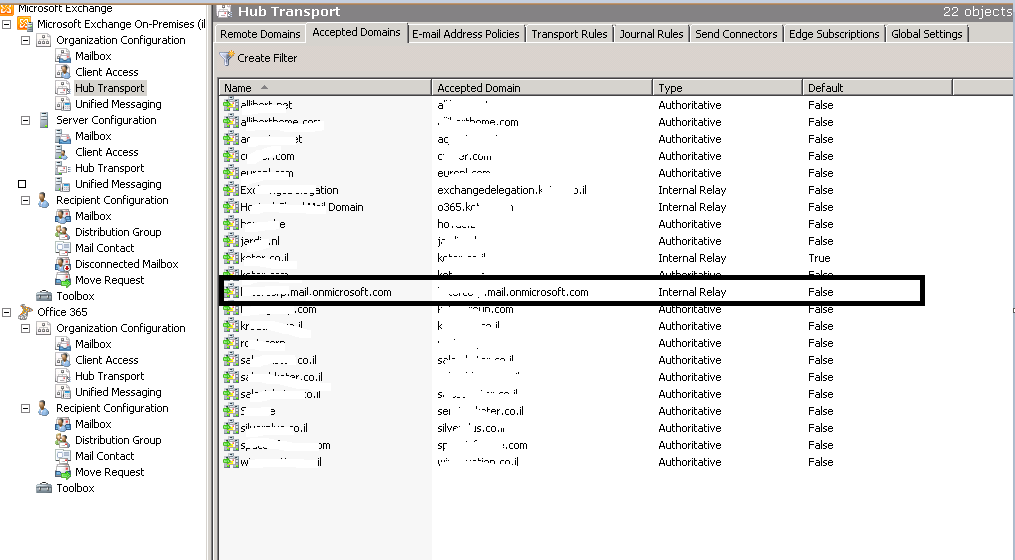The image size is (1015, 560).
Task: Select Unified Messaging under Office 365
Action: (x=118, y=392)
